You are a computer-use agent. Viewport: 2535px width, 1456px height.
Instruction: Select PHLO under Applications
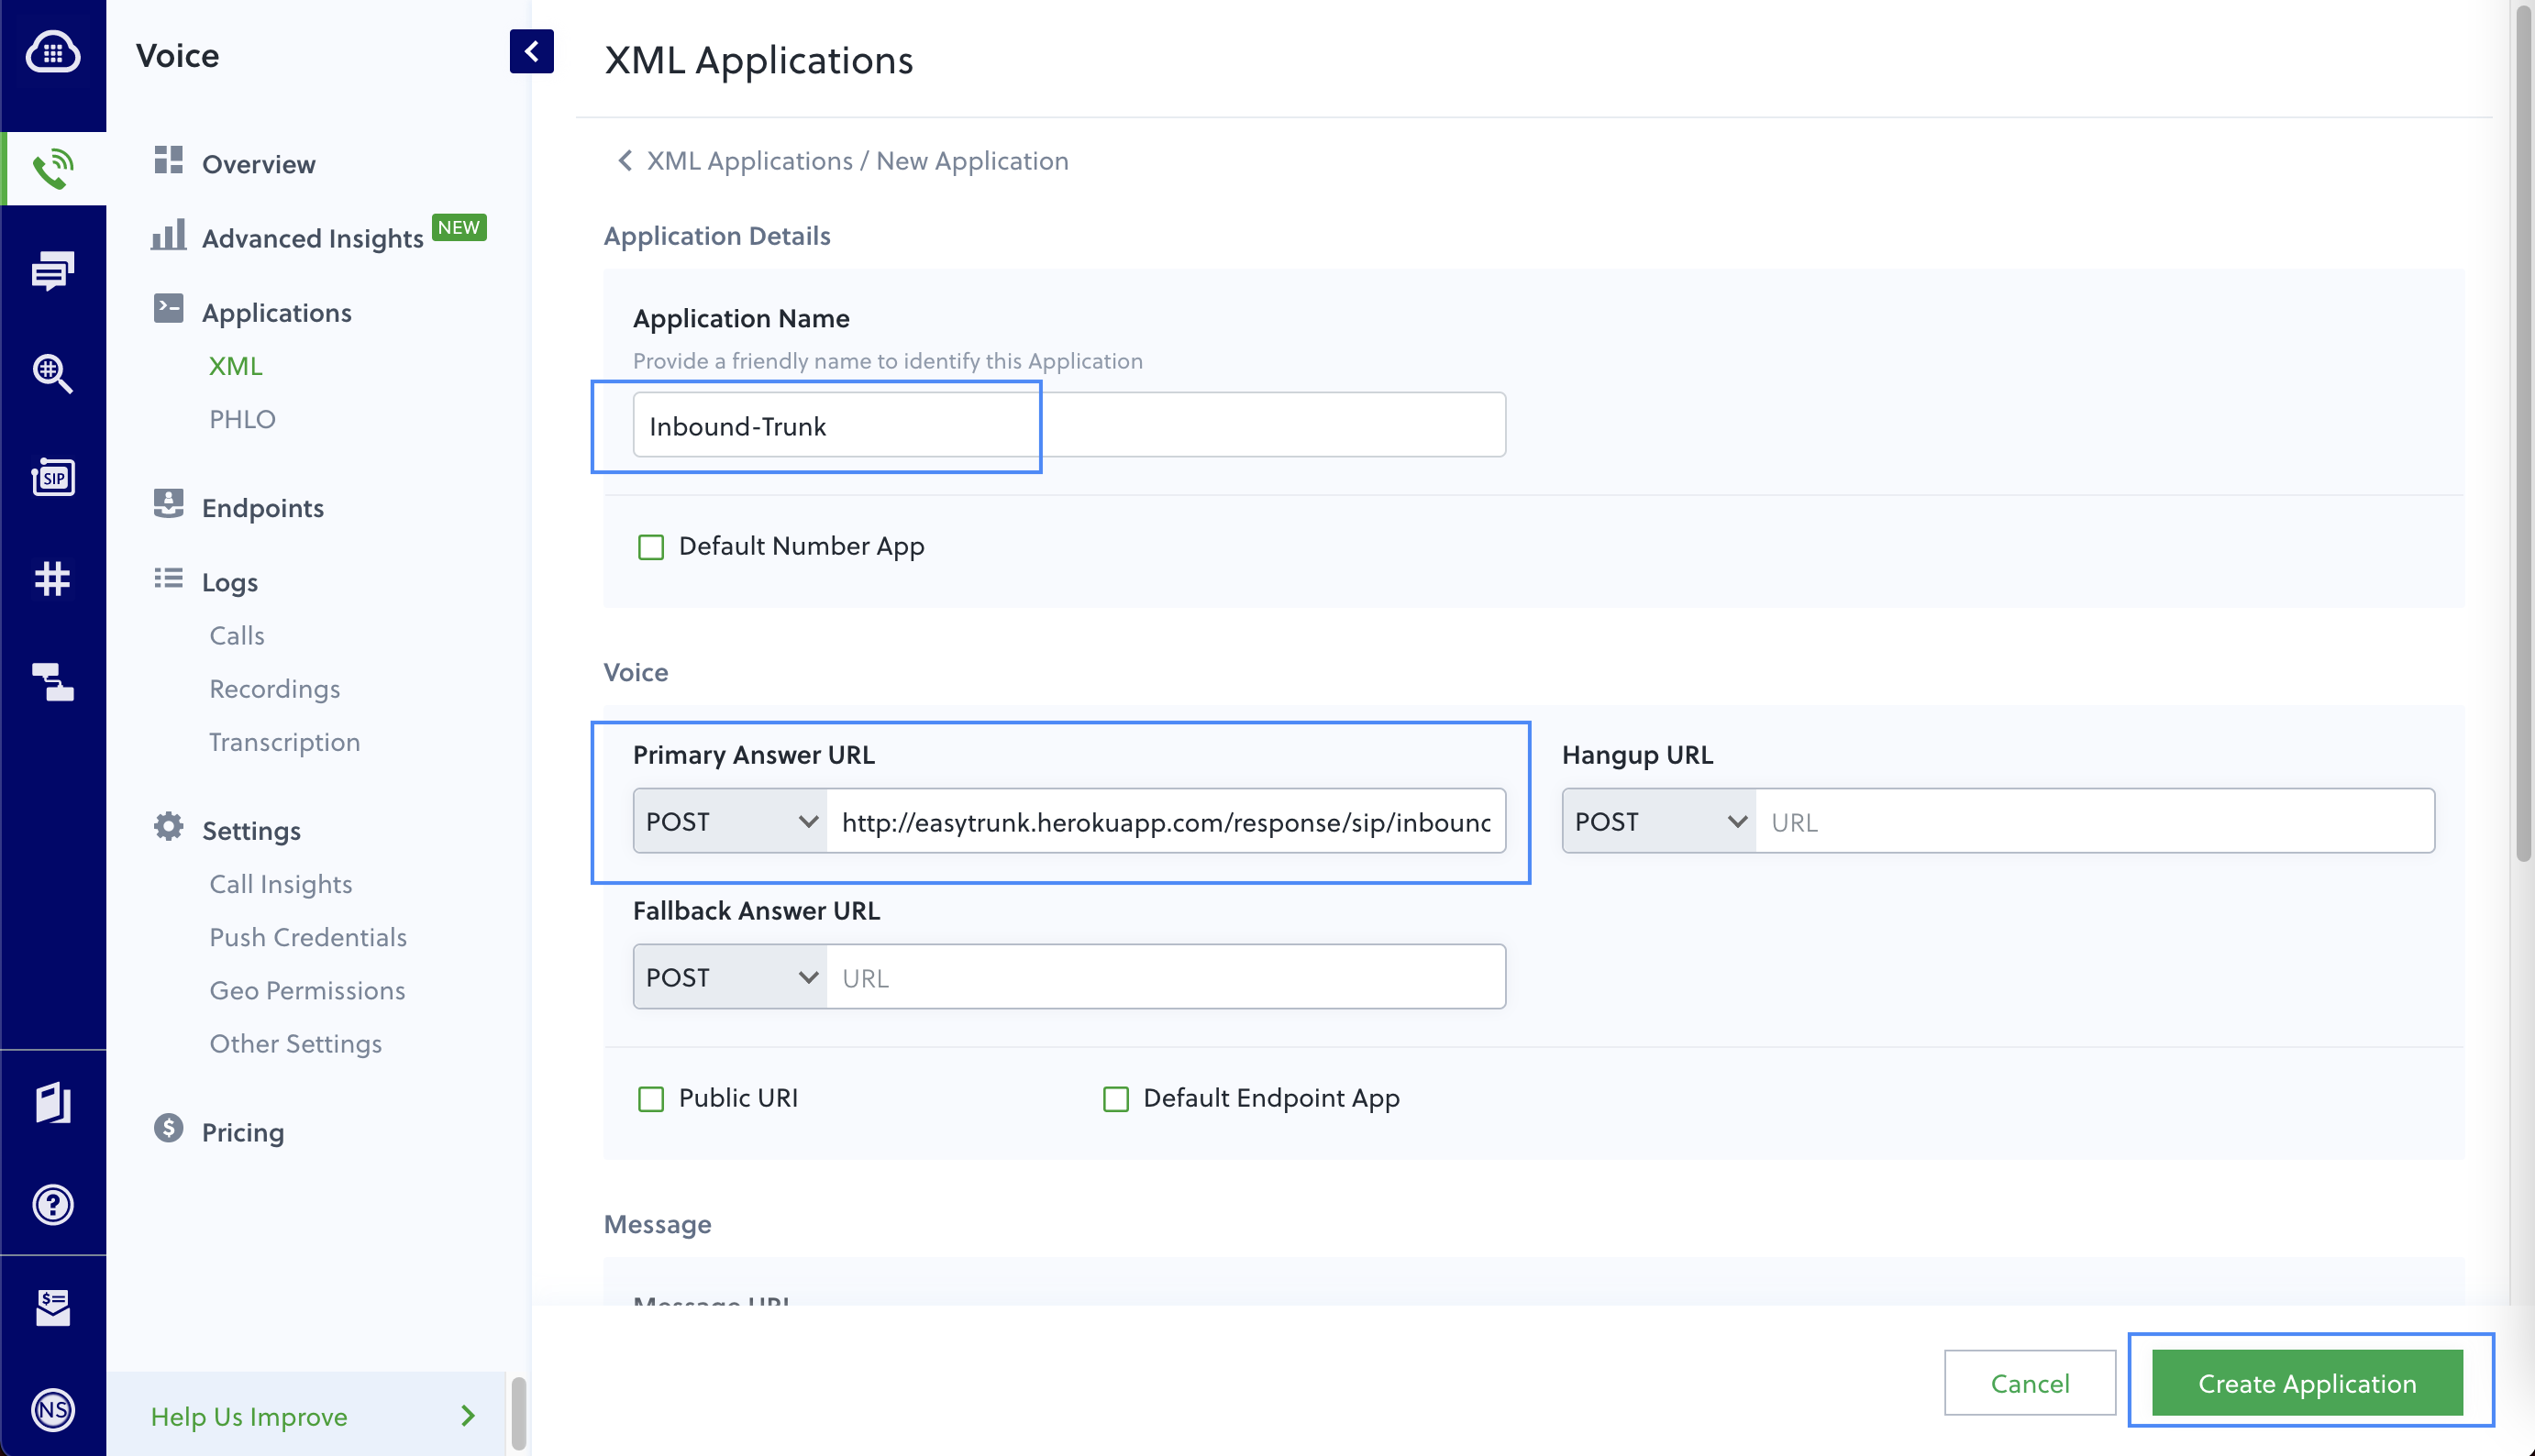point(242,419)
